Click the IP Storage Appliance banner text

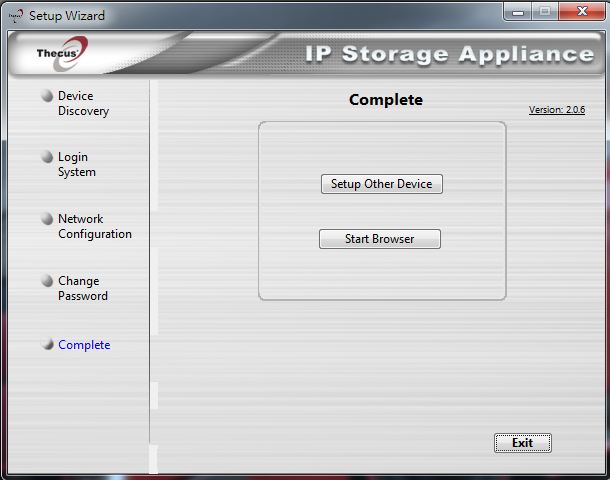coord(449,54)
